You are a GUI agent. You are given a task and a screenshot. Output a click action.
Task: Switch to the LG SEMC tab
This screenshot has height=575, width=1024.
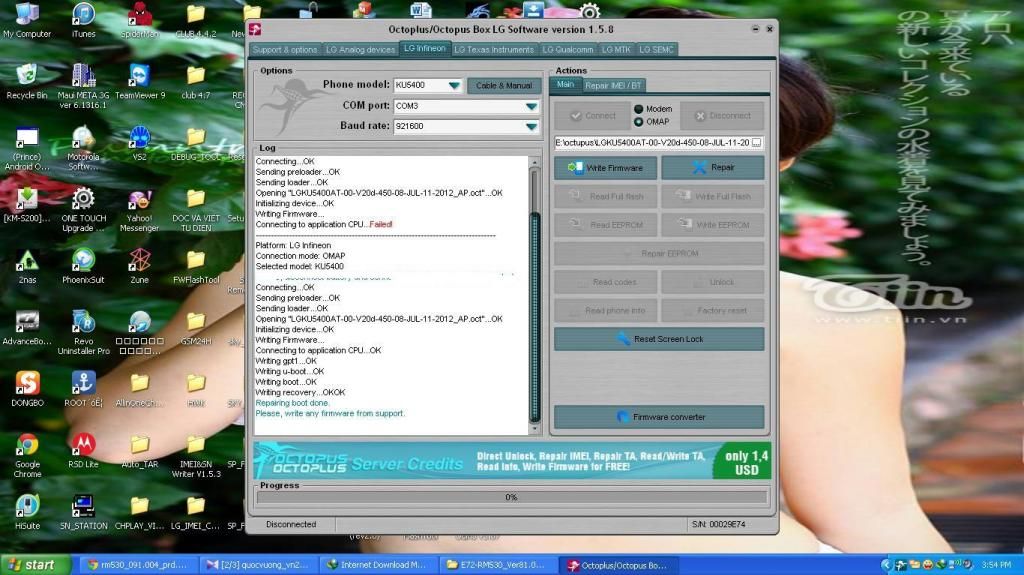point(656,50)
